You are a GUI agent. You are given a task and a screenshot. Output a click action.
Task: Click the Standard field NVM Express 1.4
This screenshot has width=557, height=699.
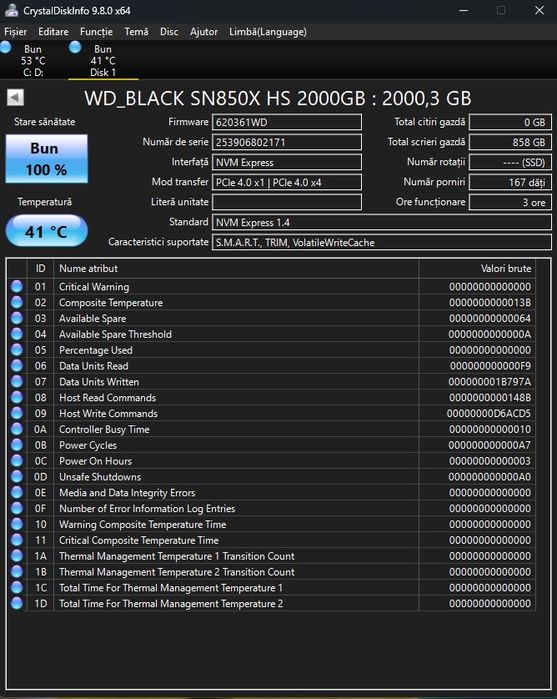[x=382, y=222]
